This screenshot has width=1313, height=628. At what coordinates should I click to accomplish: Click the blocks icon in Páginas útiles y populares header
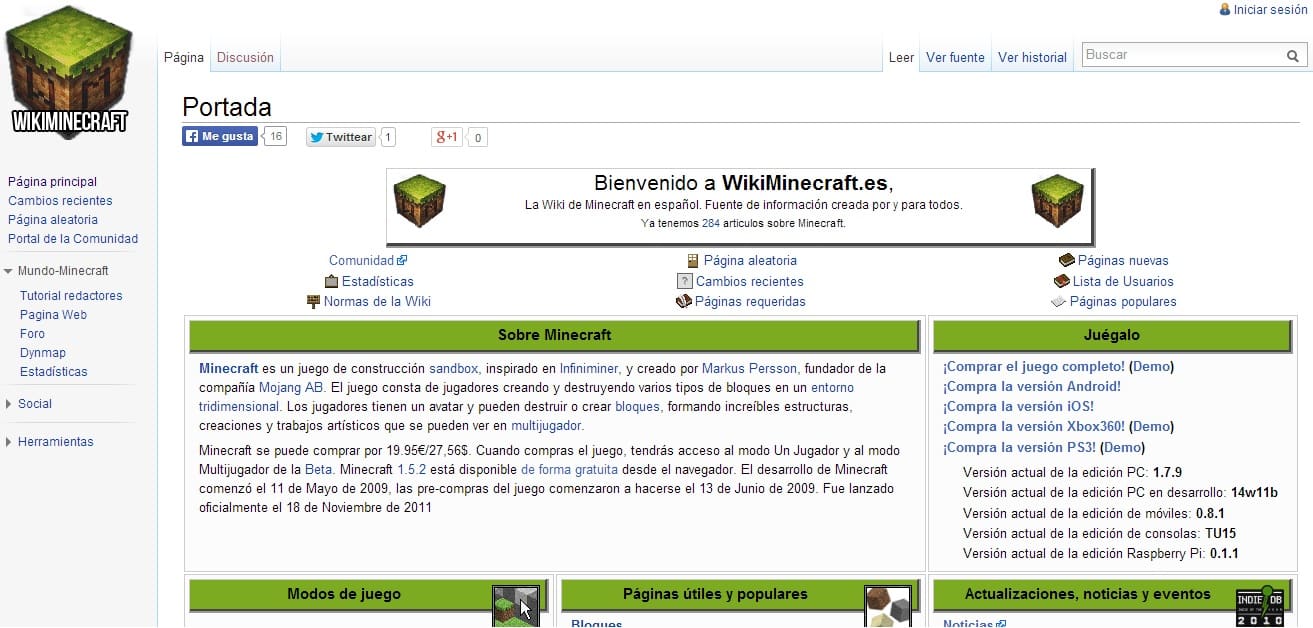coord(888,605)
